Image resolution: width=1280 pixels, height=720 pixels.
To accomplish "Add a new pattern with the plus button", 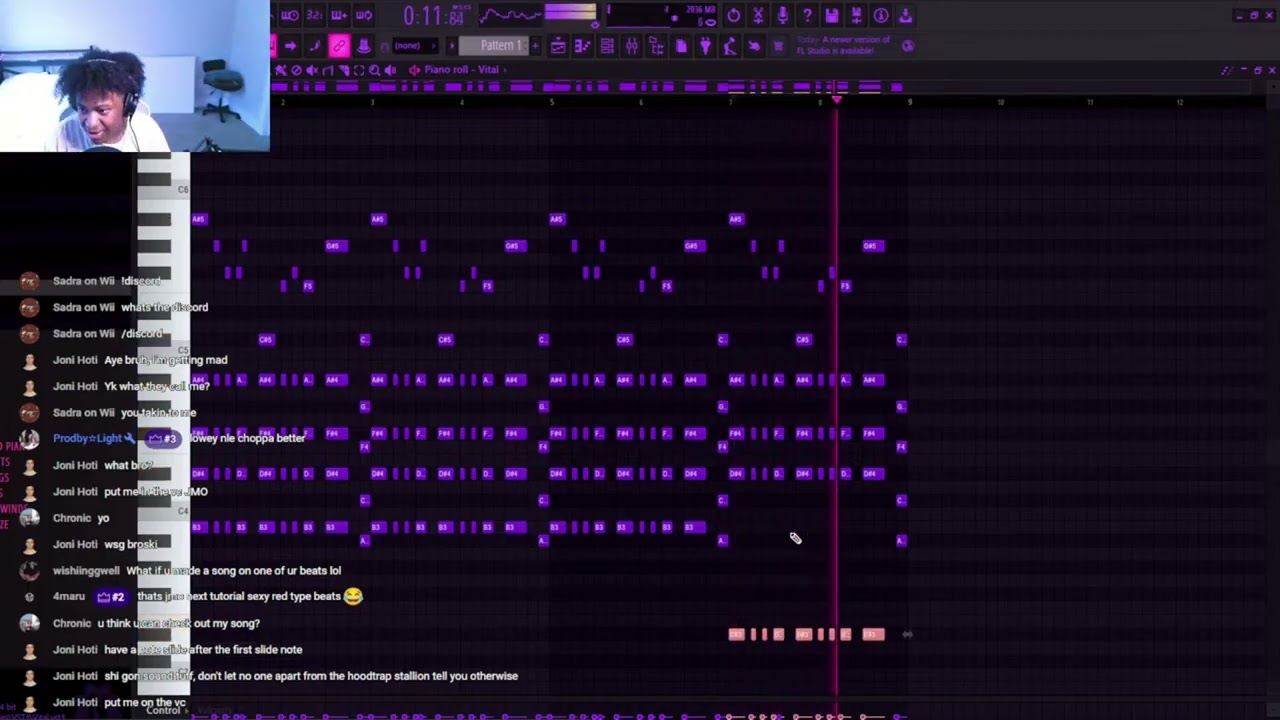I will coord(535,46).
